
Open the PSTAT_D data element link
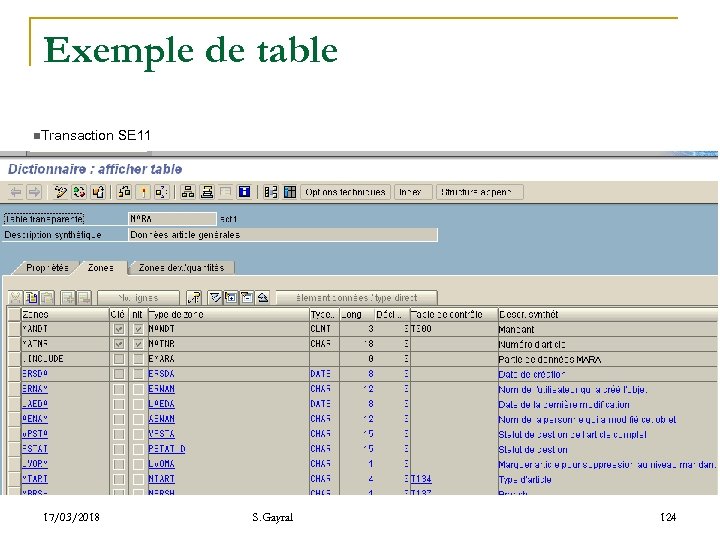tap(167, 449)
